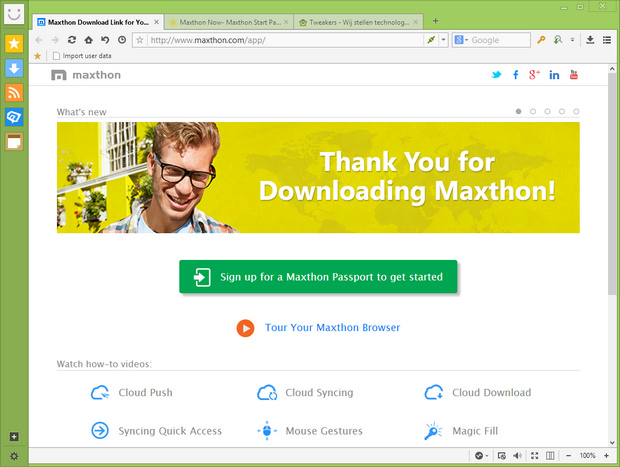Open a new tab with plus button
The height and width of the screenshot is (467, 620).
tap(435, 21)
